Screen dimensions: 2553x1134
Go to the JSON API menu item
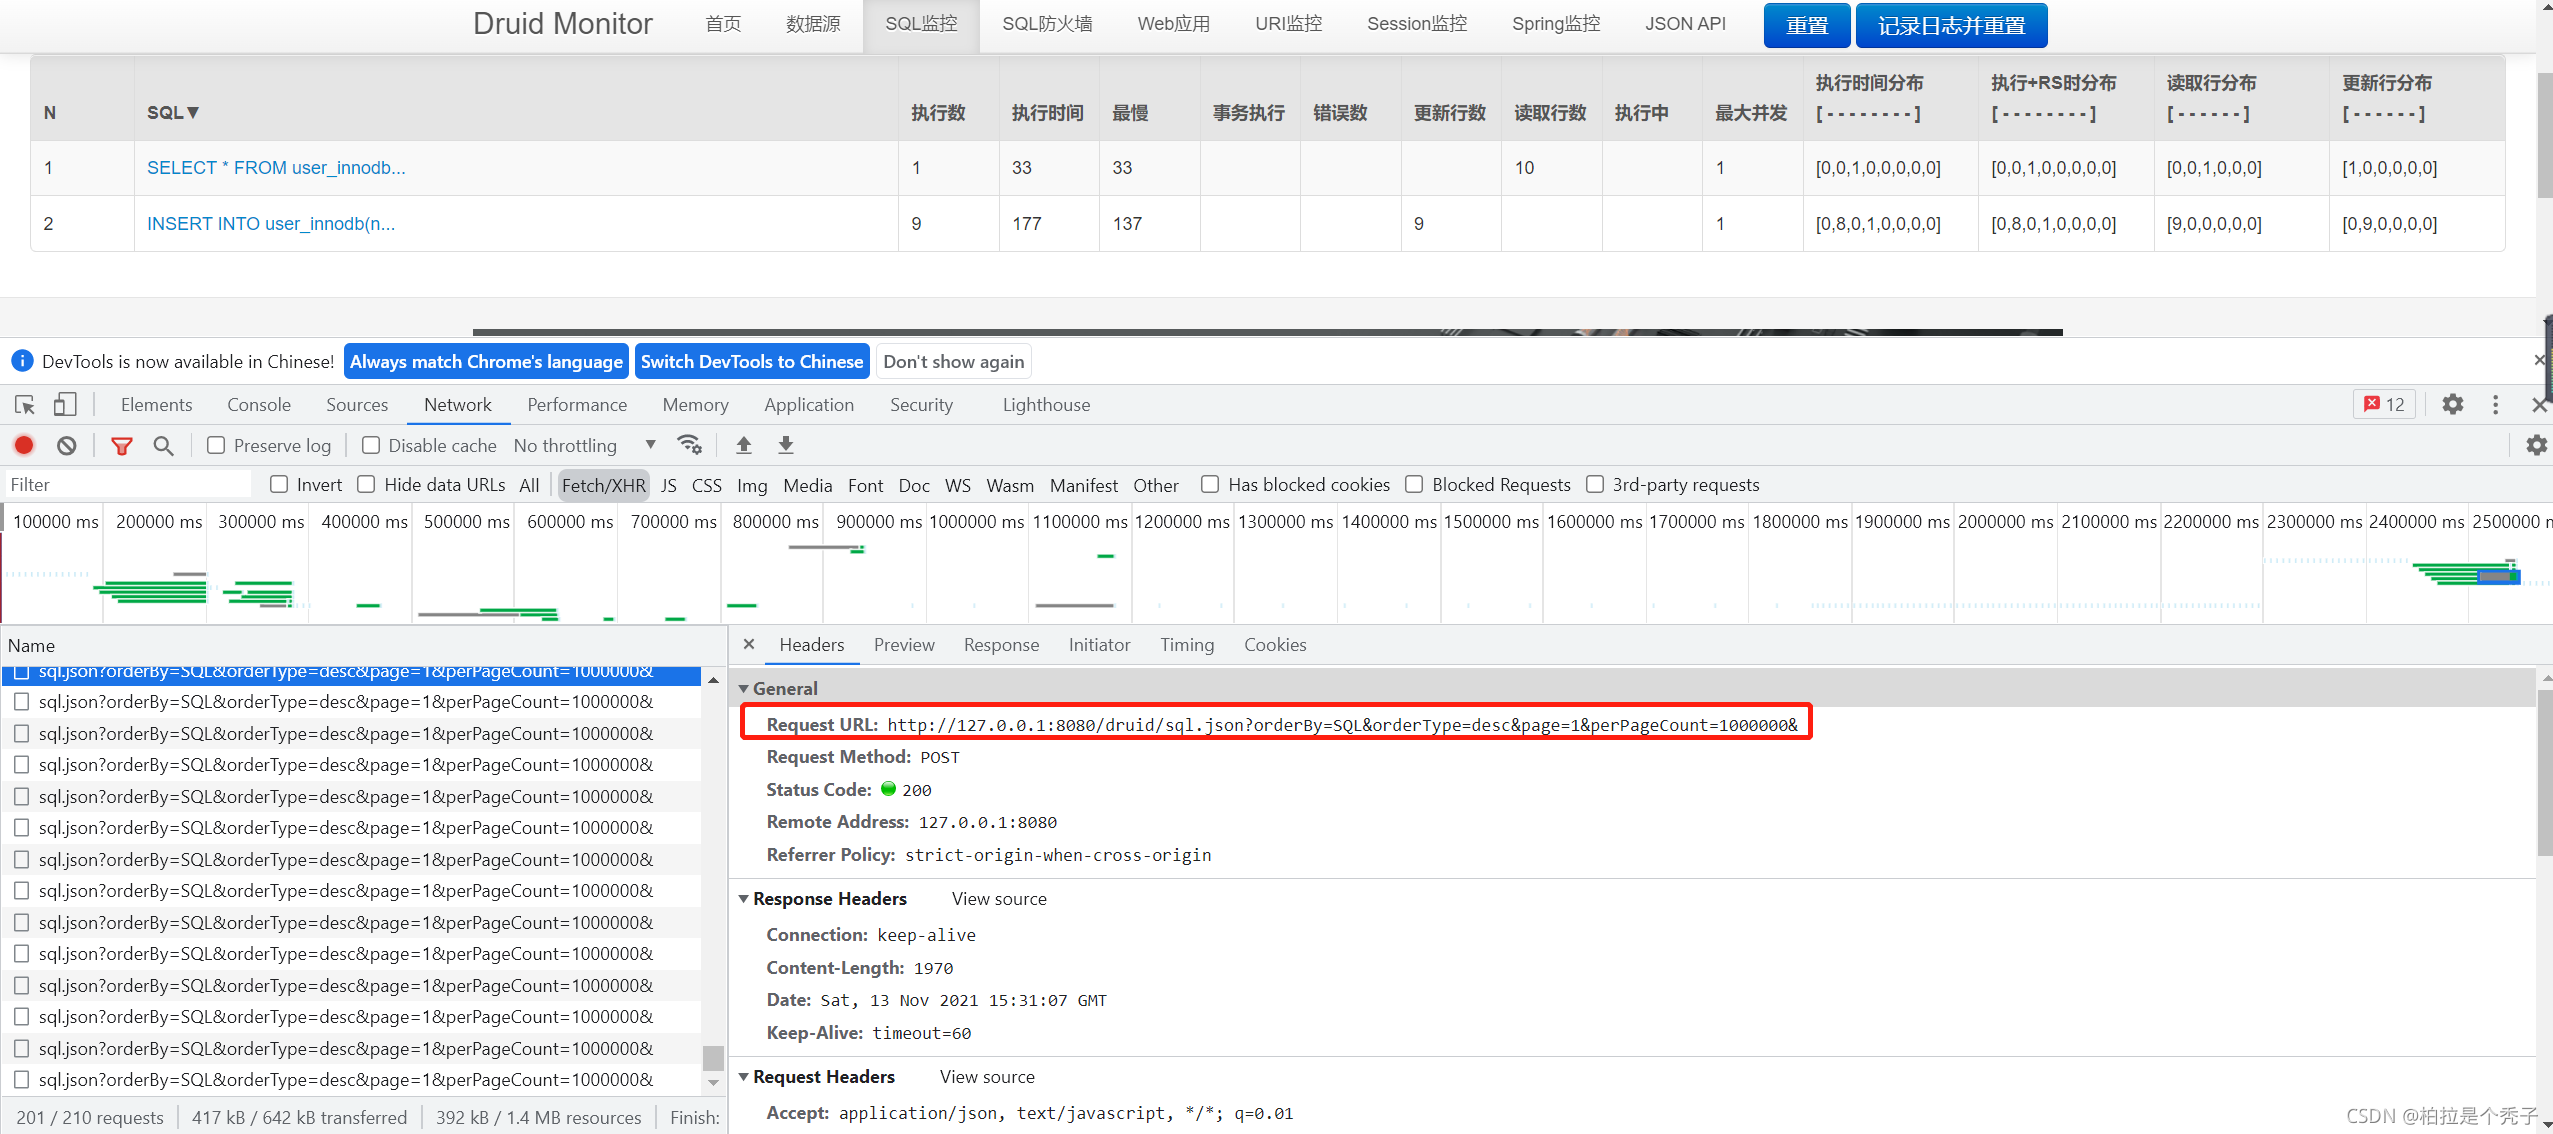click(x=1685, y=24)
